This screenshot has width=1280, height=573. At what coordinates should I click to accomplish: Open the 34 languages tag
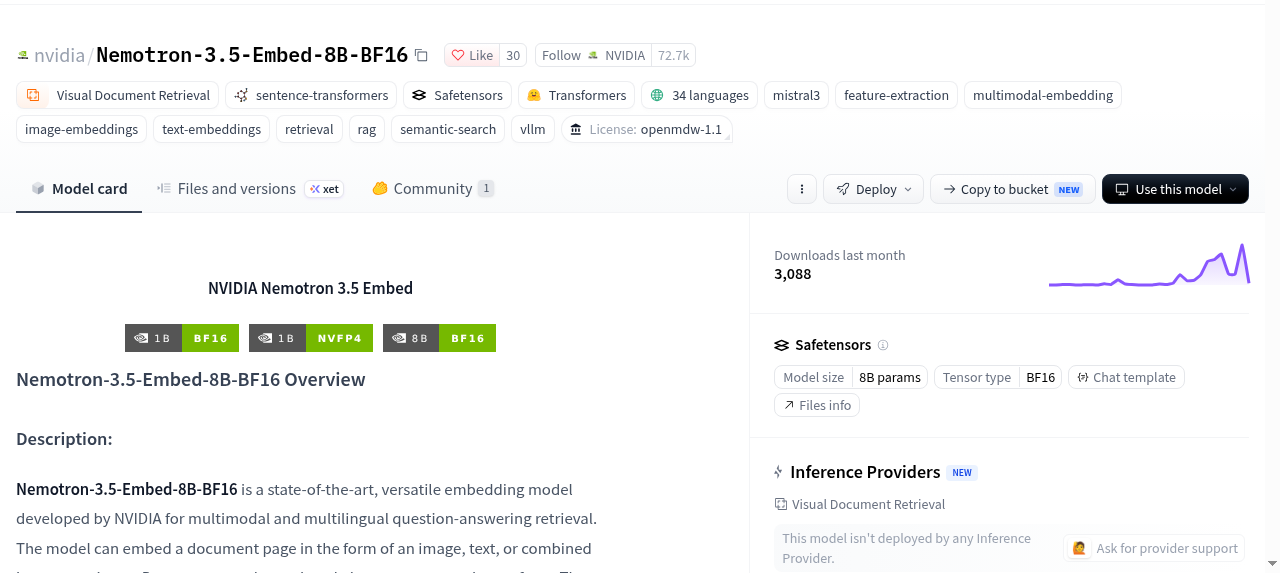[699, 95]
